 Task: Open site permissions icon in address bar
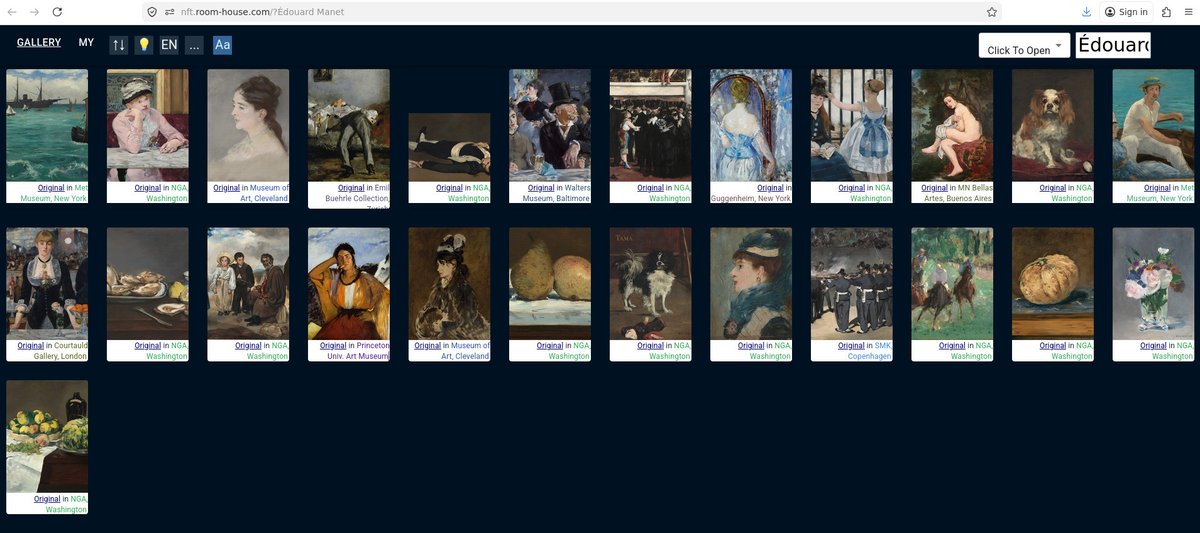point(168,12)
